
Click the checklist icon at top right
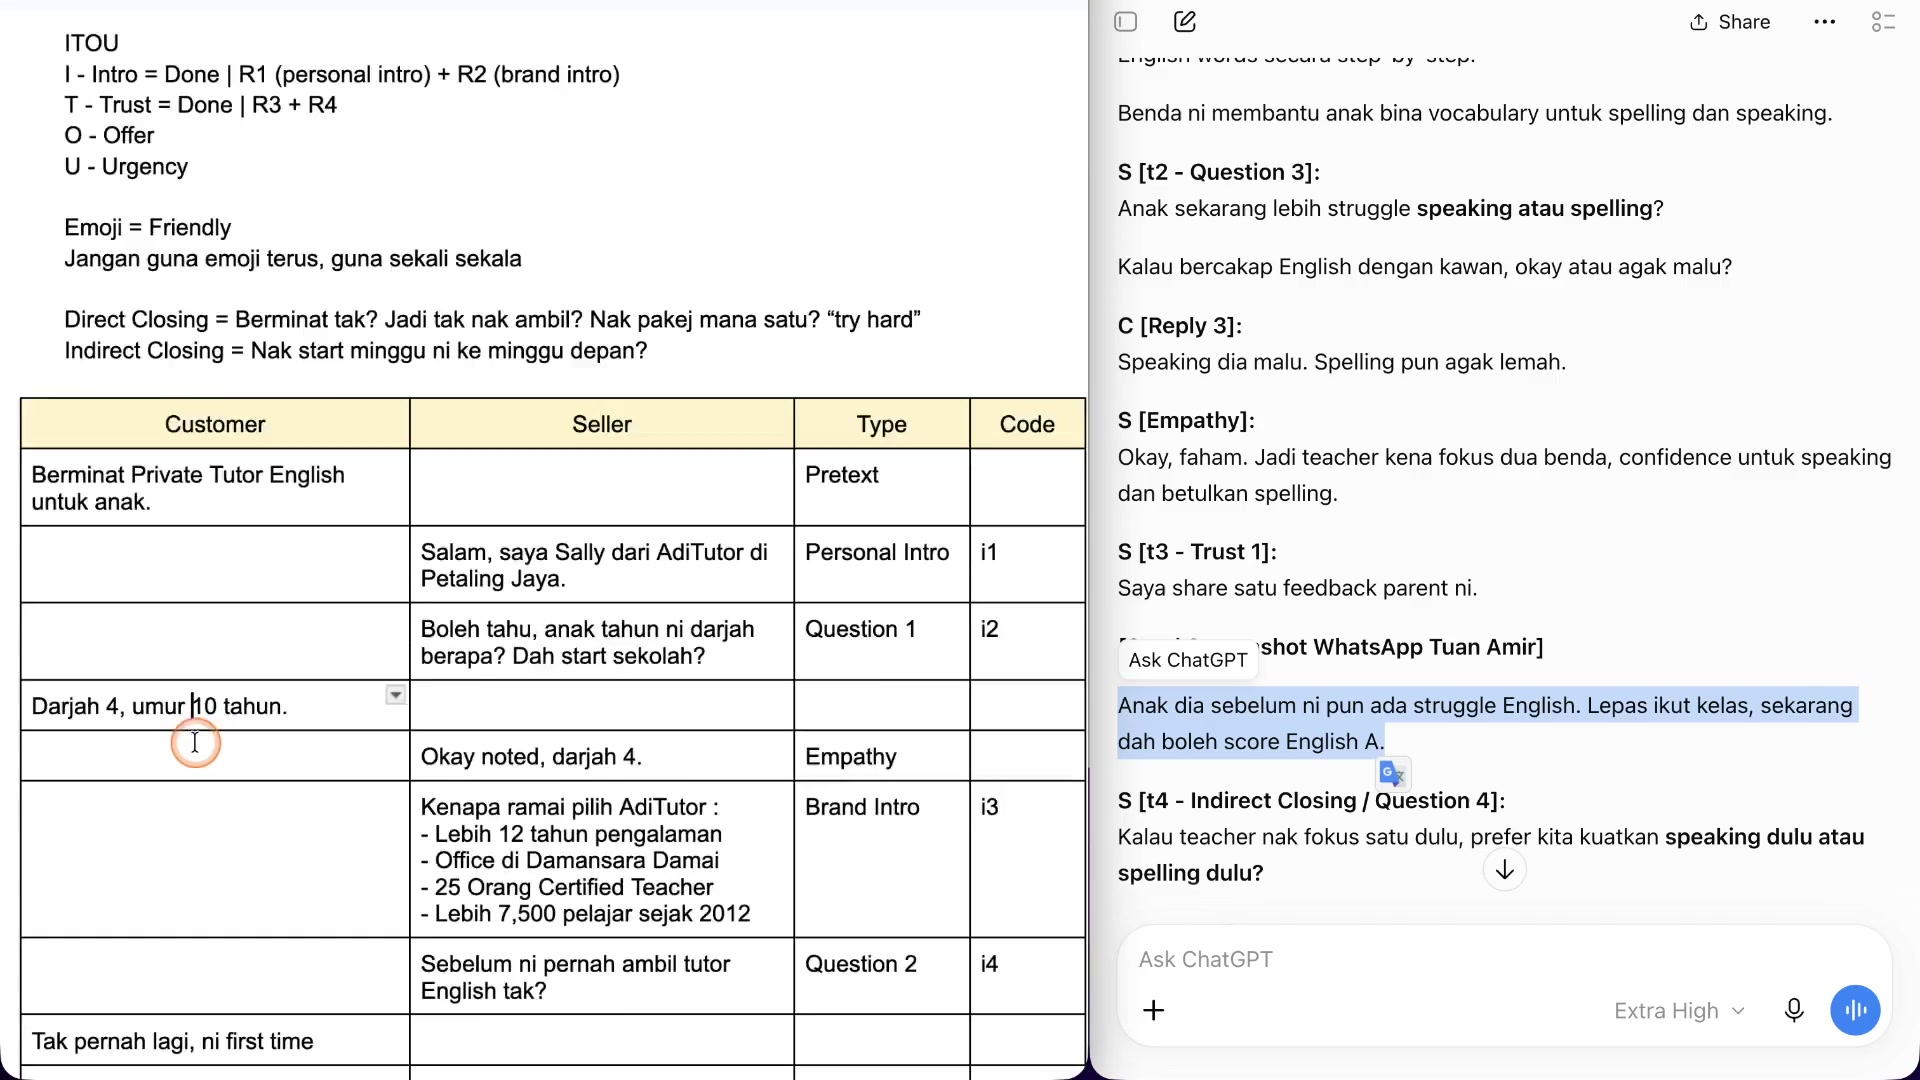[1883, 22]
